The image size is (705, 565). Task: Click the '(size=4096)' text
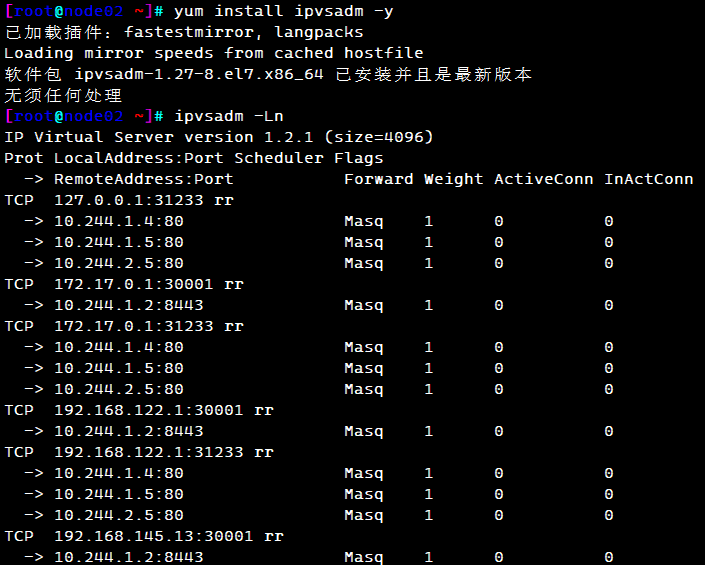coord(379,137)
